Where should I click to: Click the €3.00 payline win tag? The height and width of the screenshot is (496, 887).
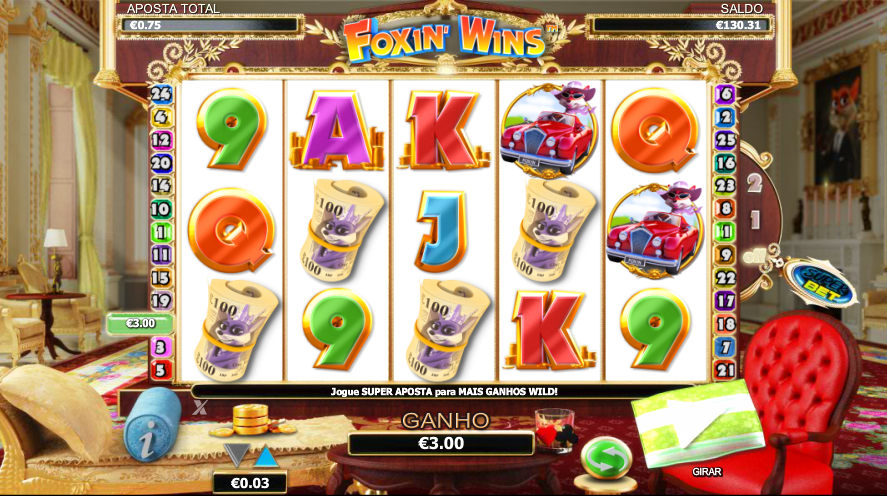pyautogui.click(x=140, y=324)
